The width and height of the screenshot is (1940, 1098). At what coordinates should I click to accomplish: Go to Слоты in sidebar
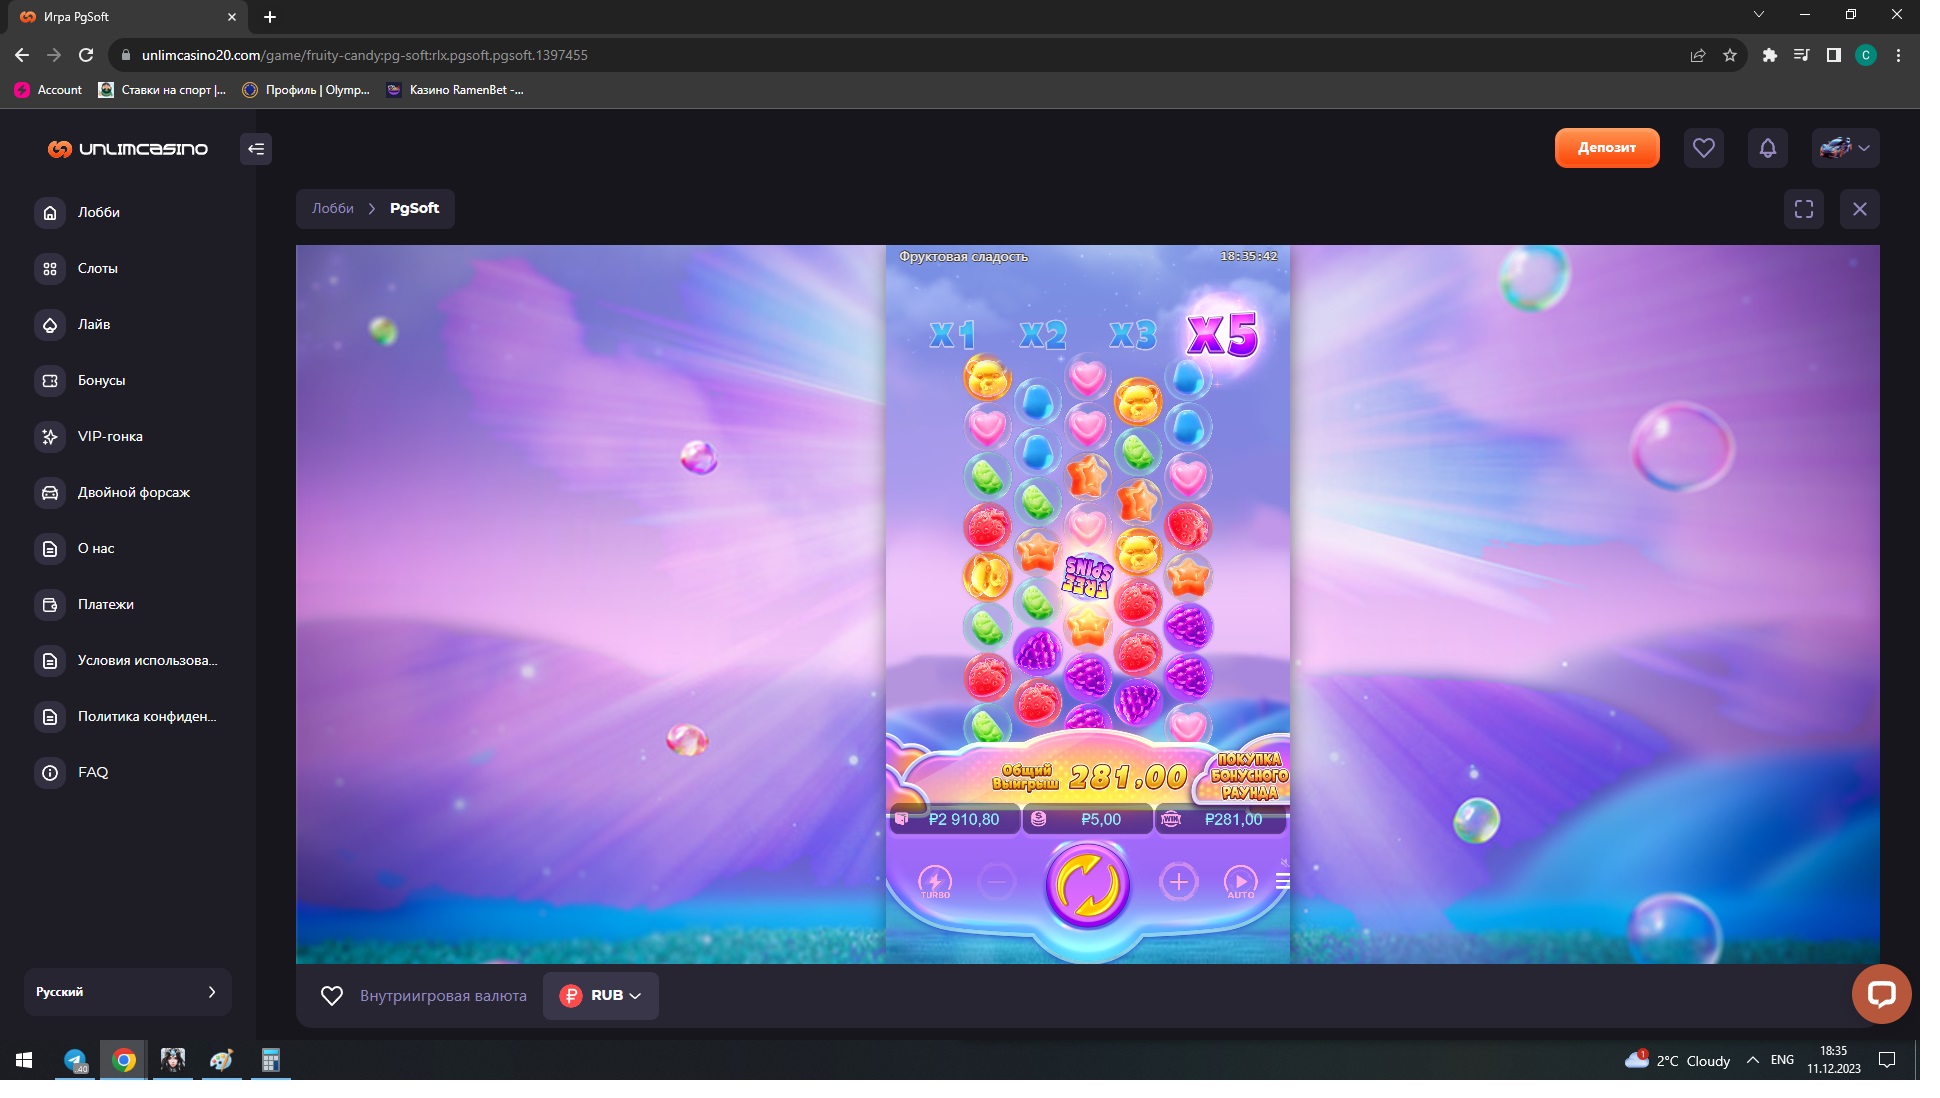97,268
